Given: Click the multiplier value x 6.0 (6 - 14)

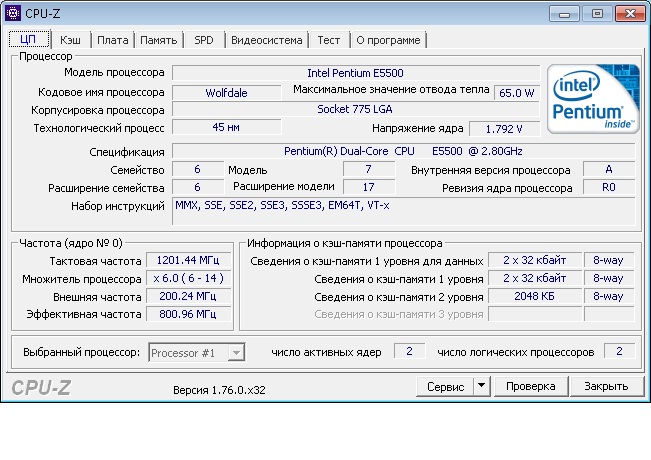Looking at the screenshot, I should point(188,278).
